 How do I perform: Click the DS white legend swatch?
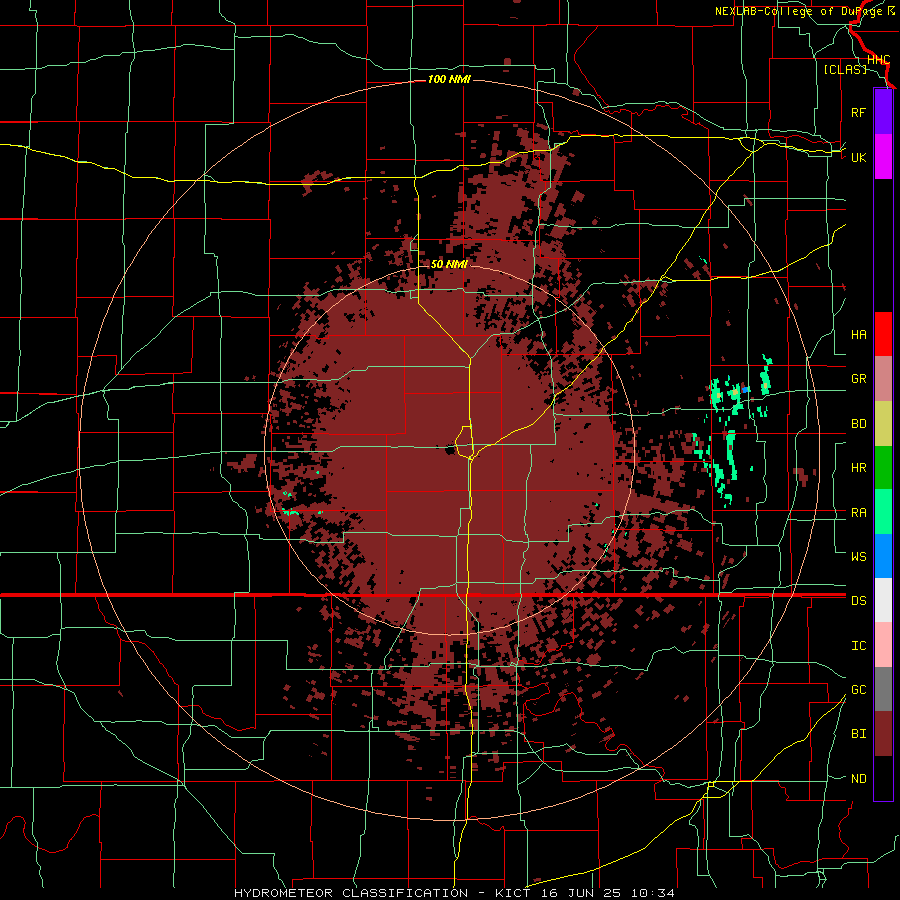(x=883, y=600)
